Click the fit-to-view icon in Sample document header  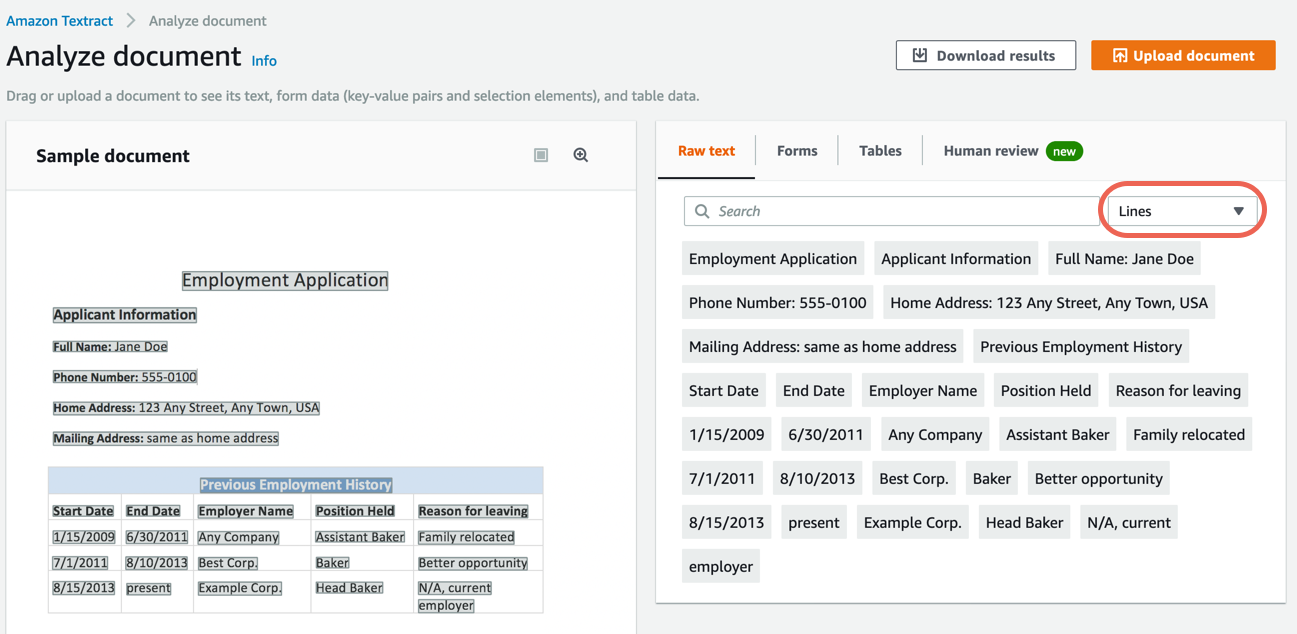(x=541, y=155)
